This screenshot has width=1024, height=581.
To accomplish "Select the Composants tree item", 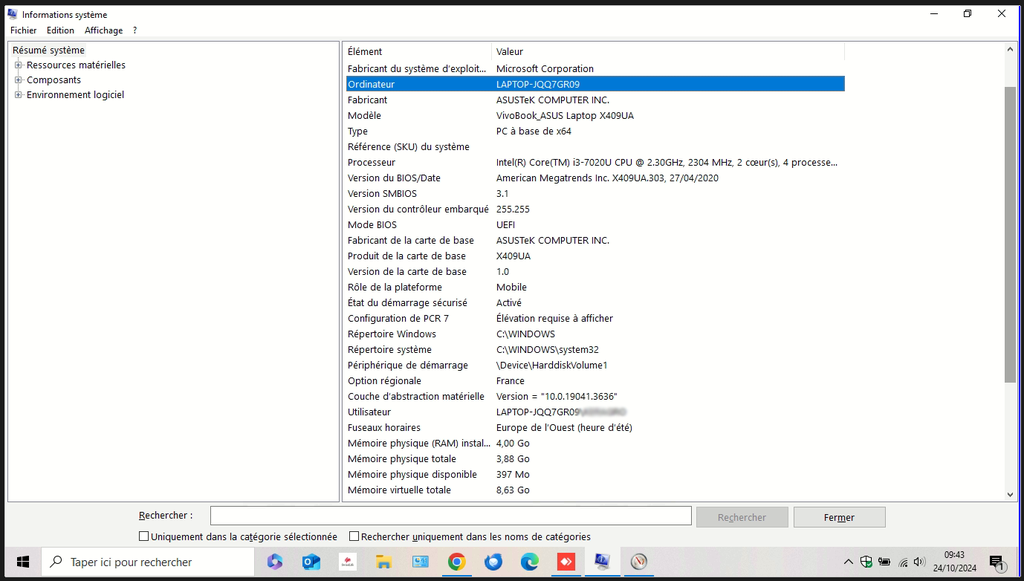I will (54, 80).
